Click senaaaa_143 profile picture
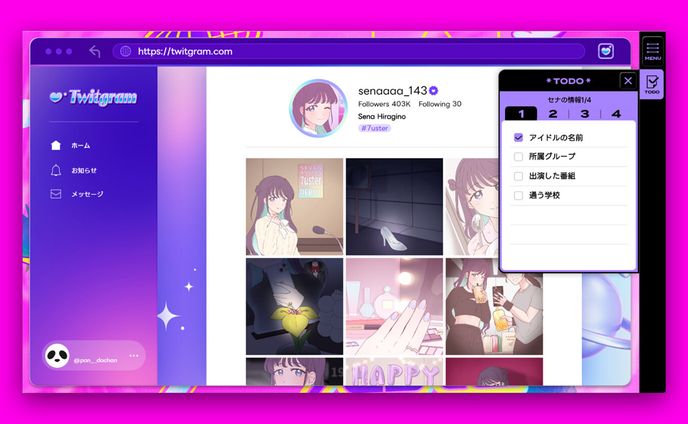The image size is (688, 424). (x=319, y=108)
